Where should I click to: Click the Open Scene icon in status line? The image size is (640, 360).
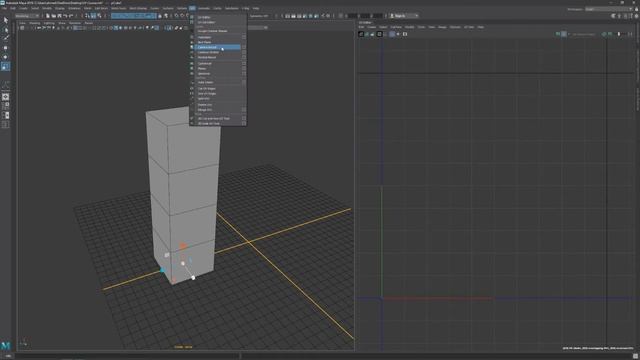(x=53, y=16)
